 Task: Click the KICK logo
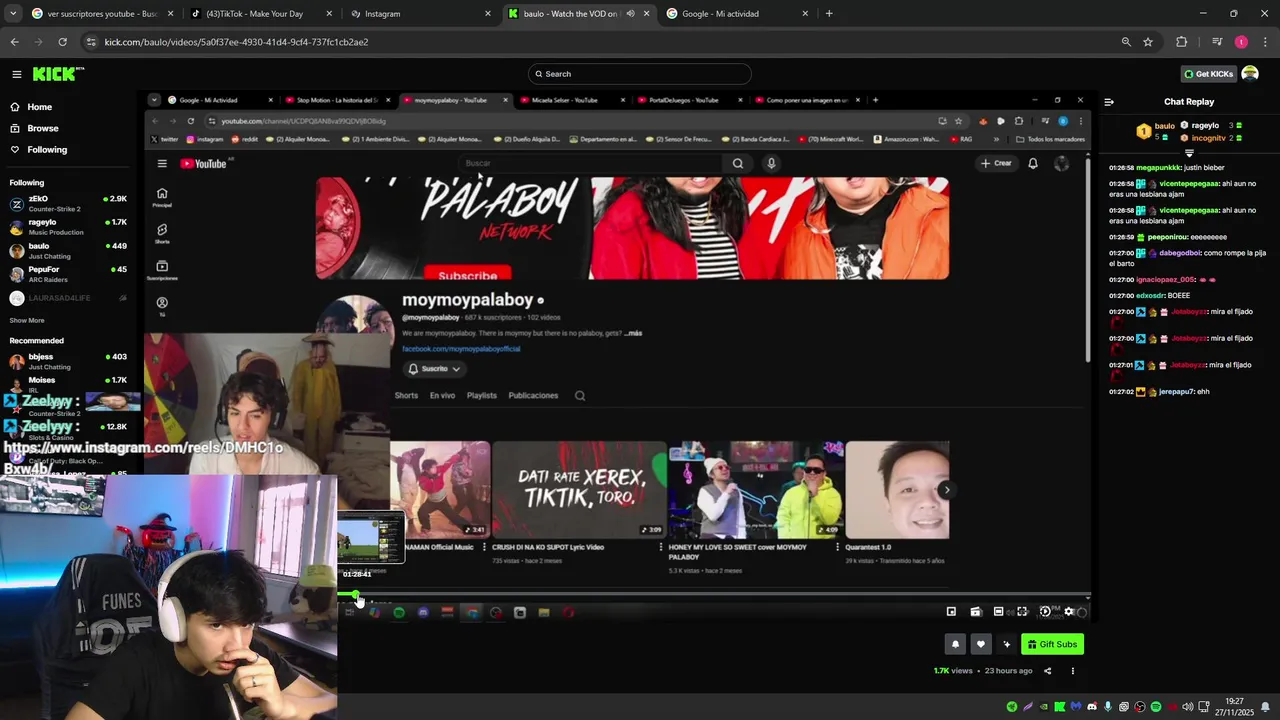coord(58,74)
